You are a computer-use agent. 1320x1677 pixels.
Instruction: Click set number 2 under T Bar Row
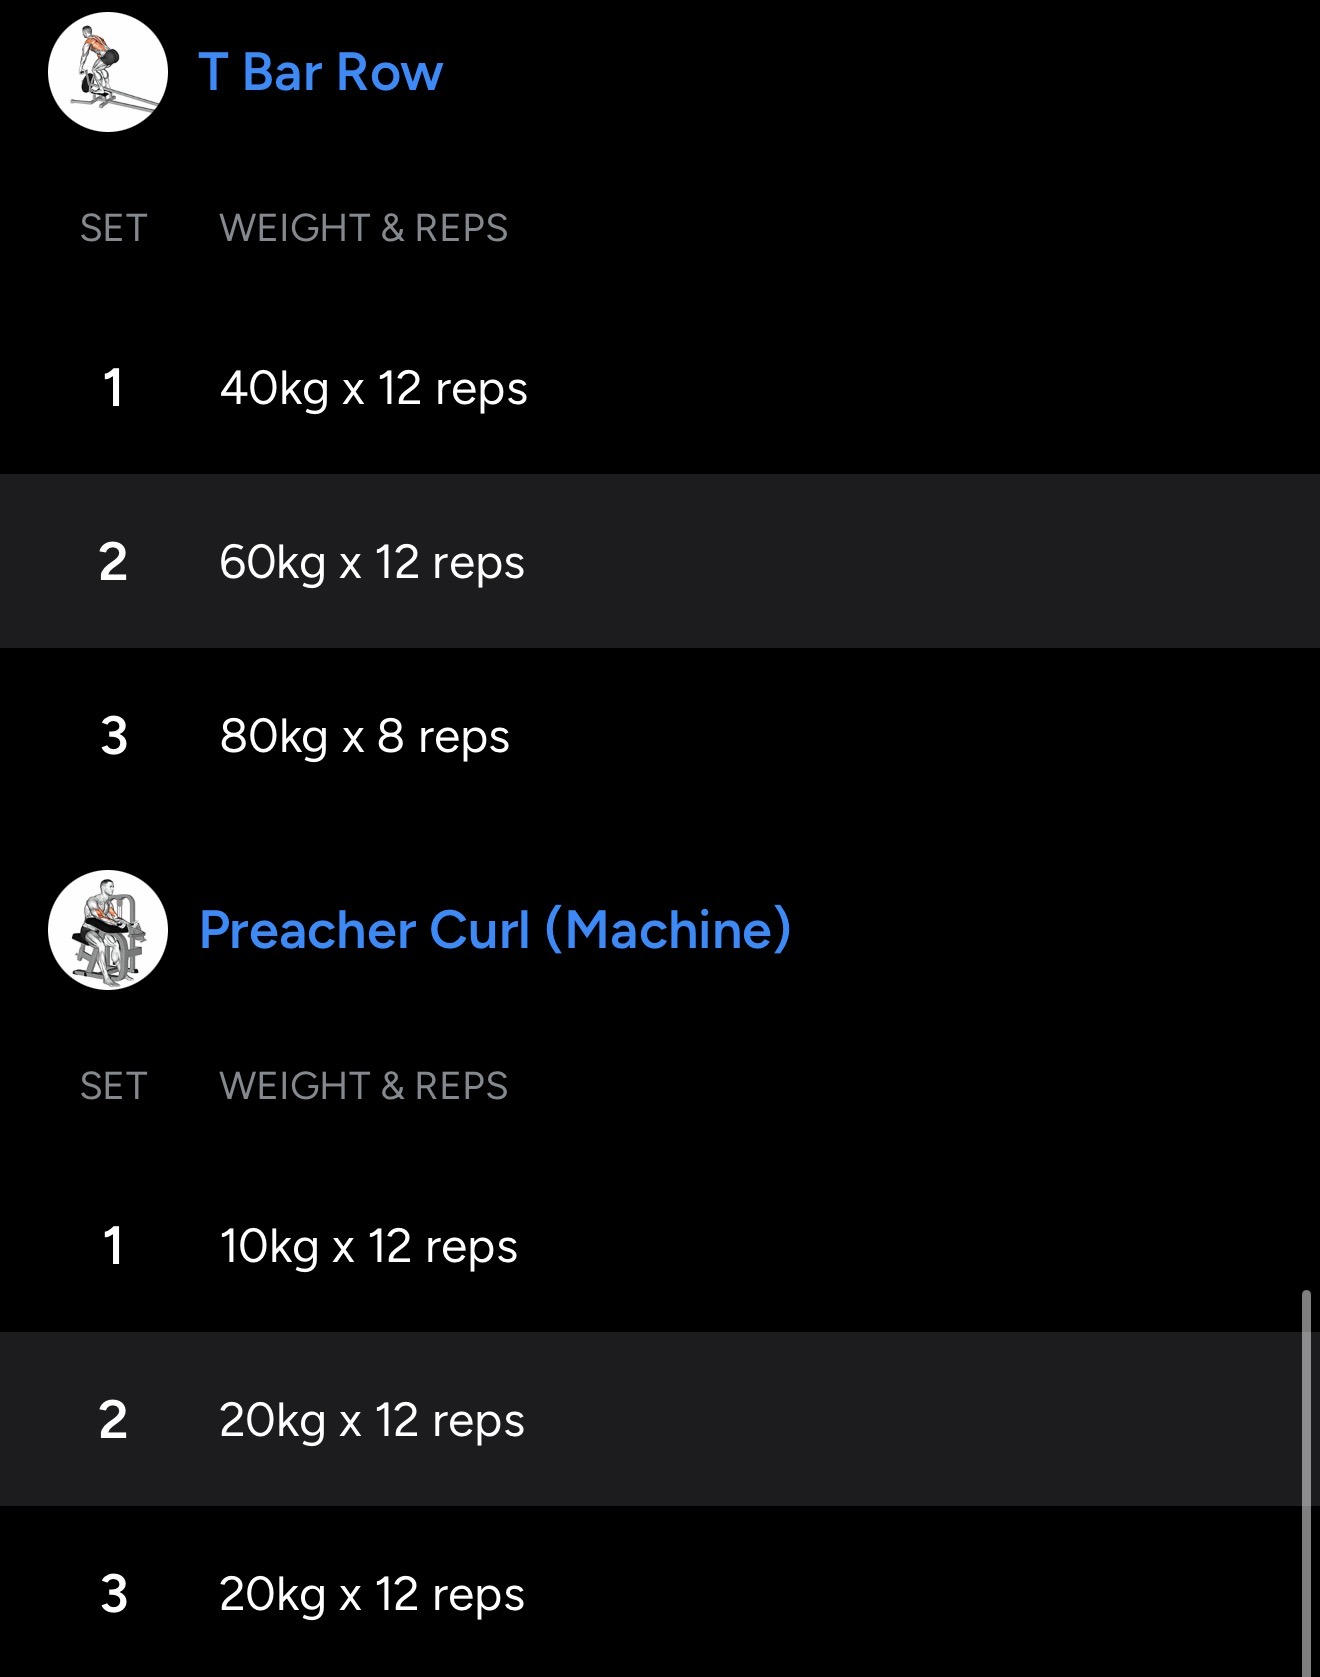(113, 562)
